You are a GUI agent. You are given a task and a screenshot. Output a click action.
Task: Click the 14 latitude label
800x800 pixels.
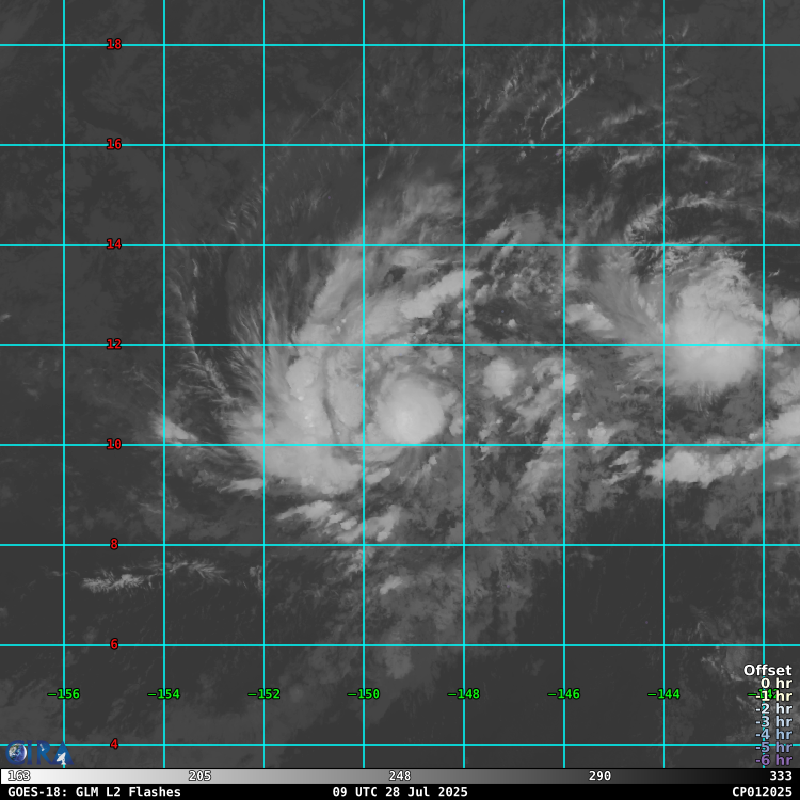pos(114,244)
